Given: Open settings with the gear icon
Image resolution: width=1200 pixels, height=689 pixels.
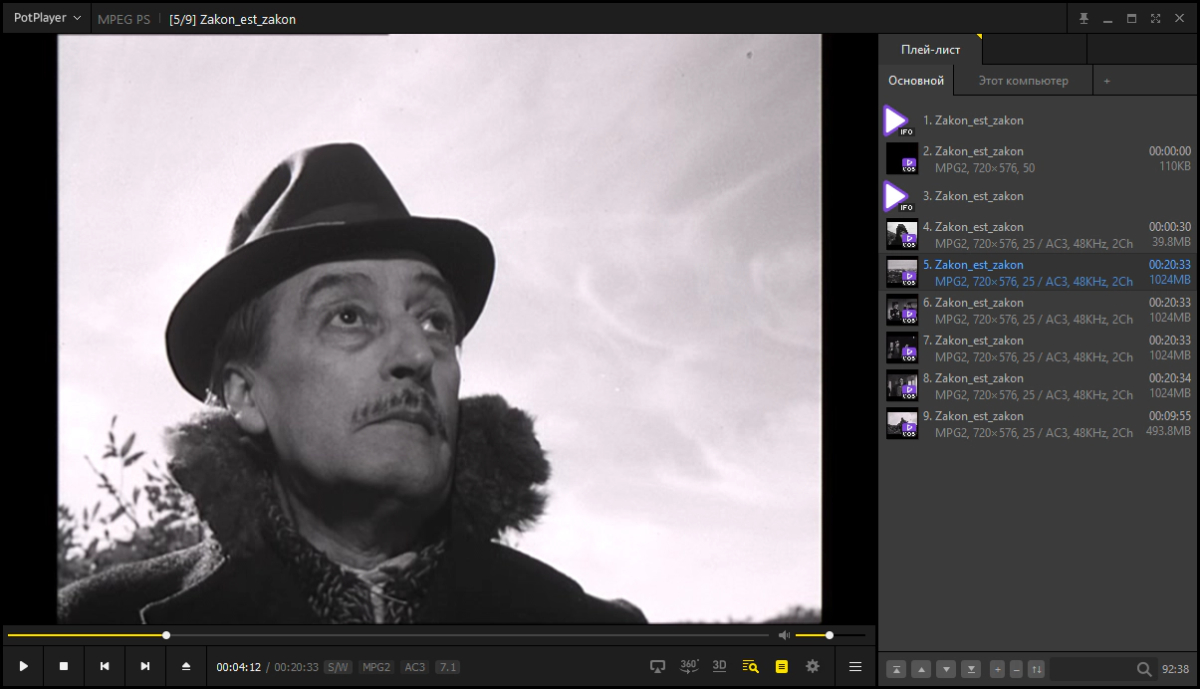Looking at the screenshot, I should 812,666.
